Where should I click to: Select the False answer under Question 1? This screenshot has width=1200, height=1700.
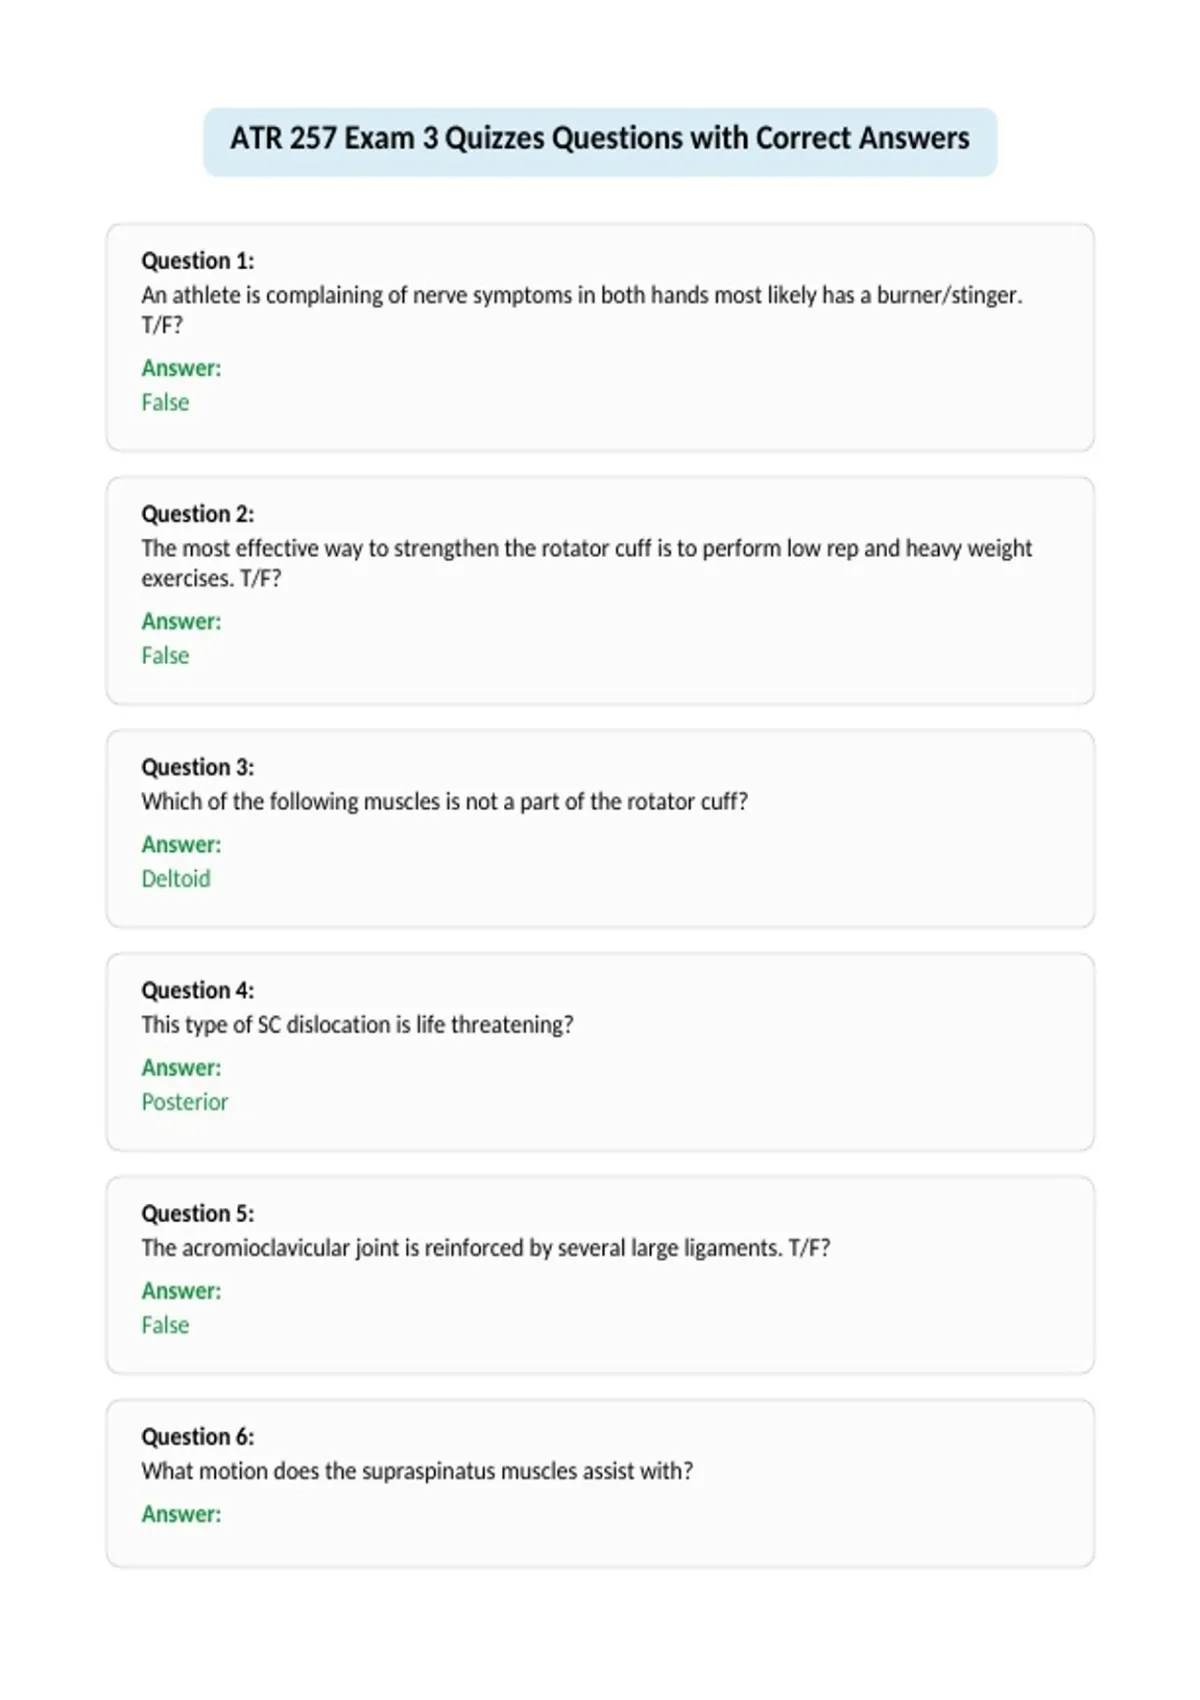(165, 402)
